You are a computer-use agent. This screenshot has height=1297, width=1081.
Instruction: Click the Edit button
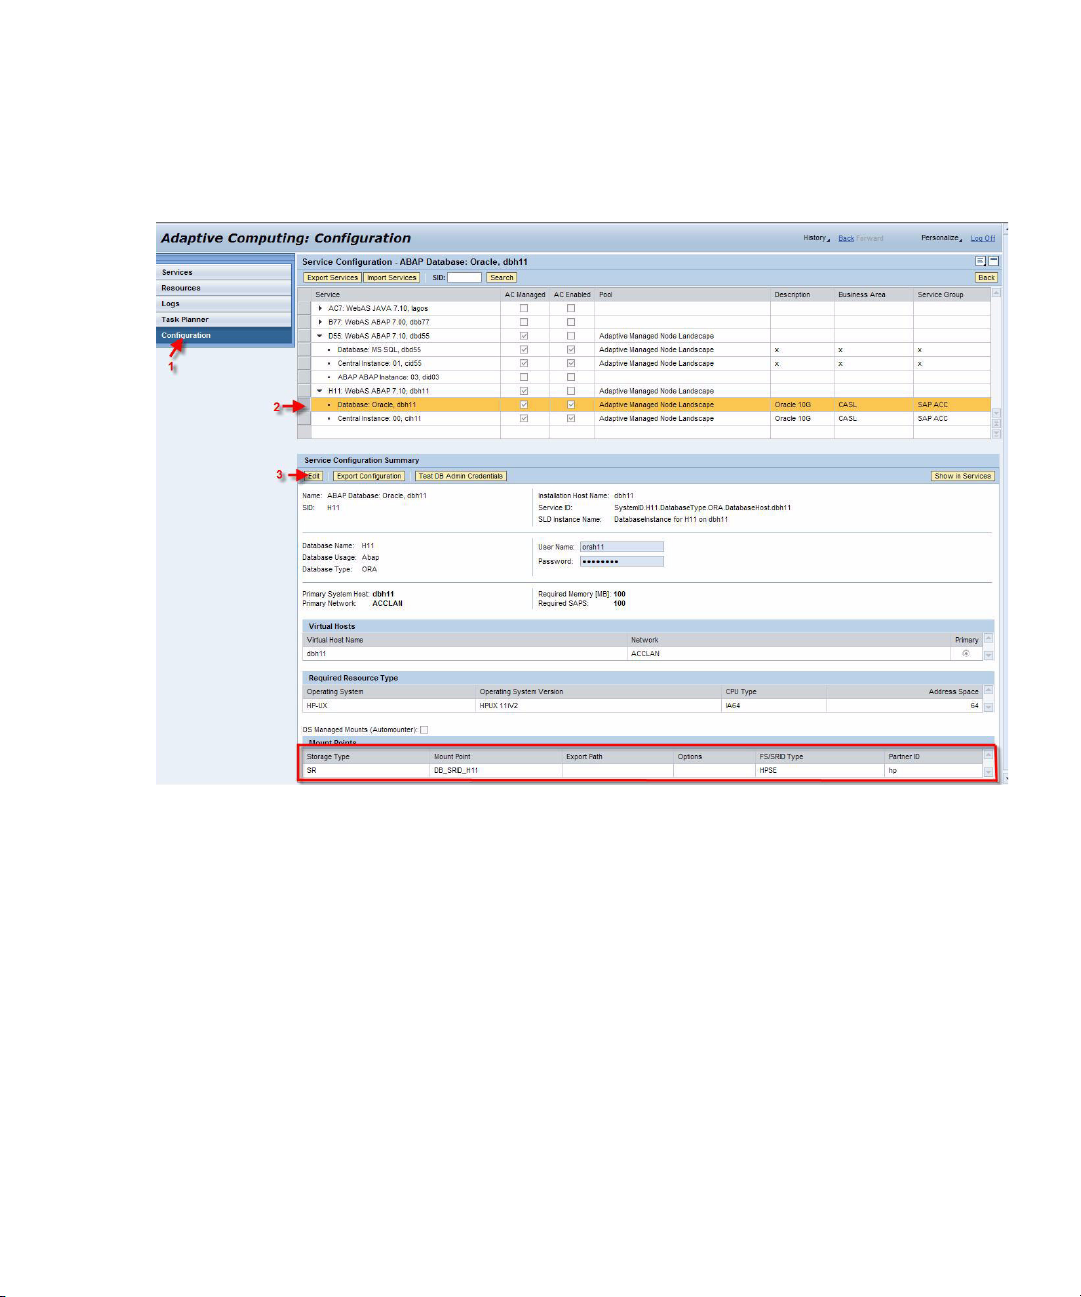(314, 476)
